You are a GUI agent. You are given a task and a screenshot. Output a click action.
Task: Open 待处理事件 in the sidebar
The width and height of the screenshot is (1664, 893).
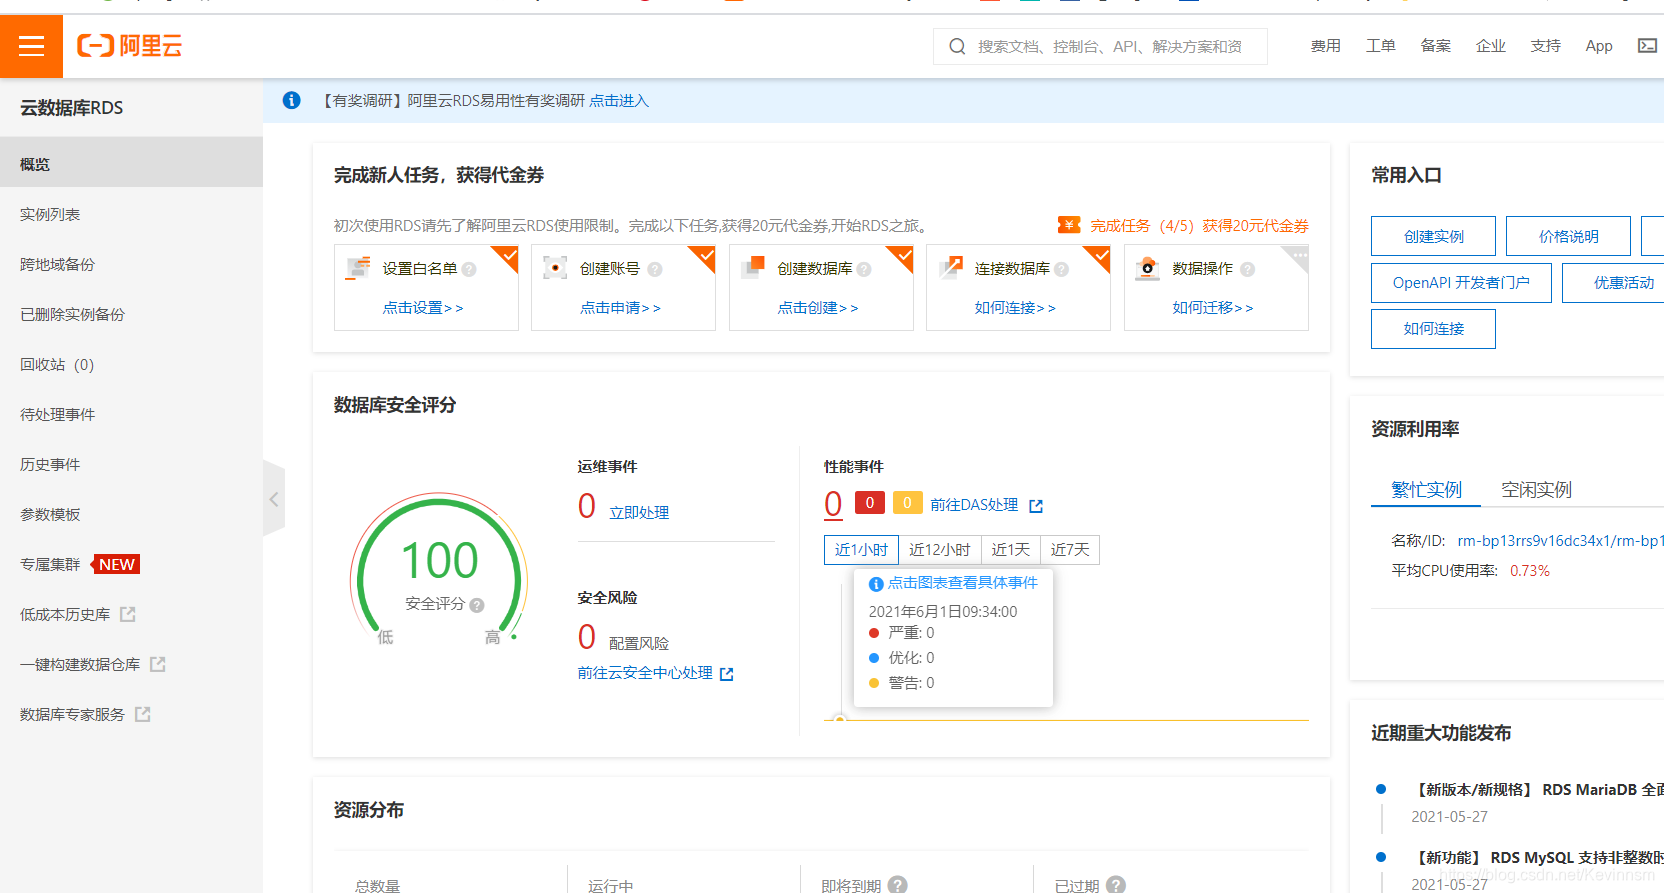[x=131, y=414]
